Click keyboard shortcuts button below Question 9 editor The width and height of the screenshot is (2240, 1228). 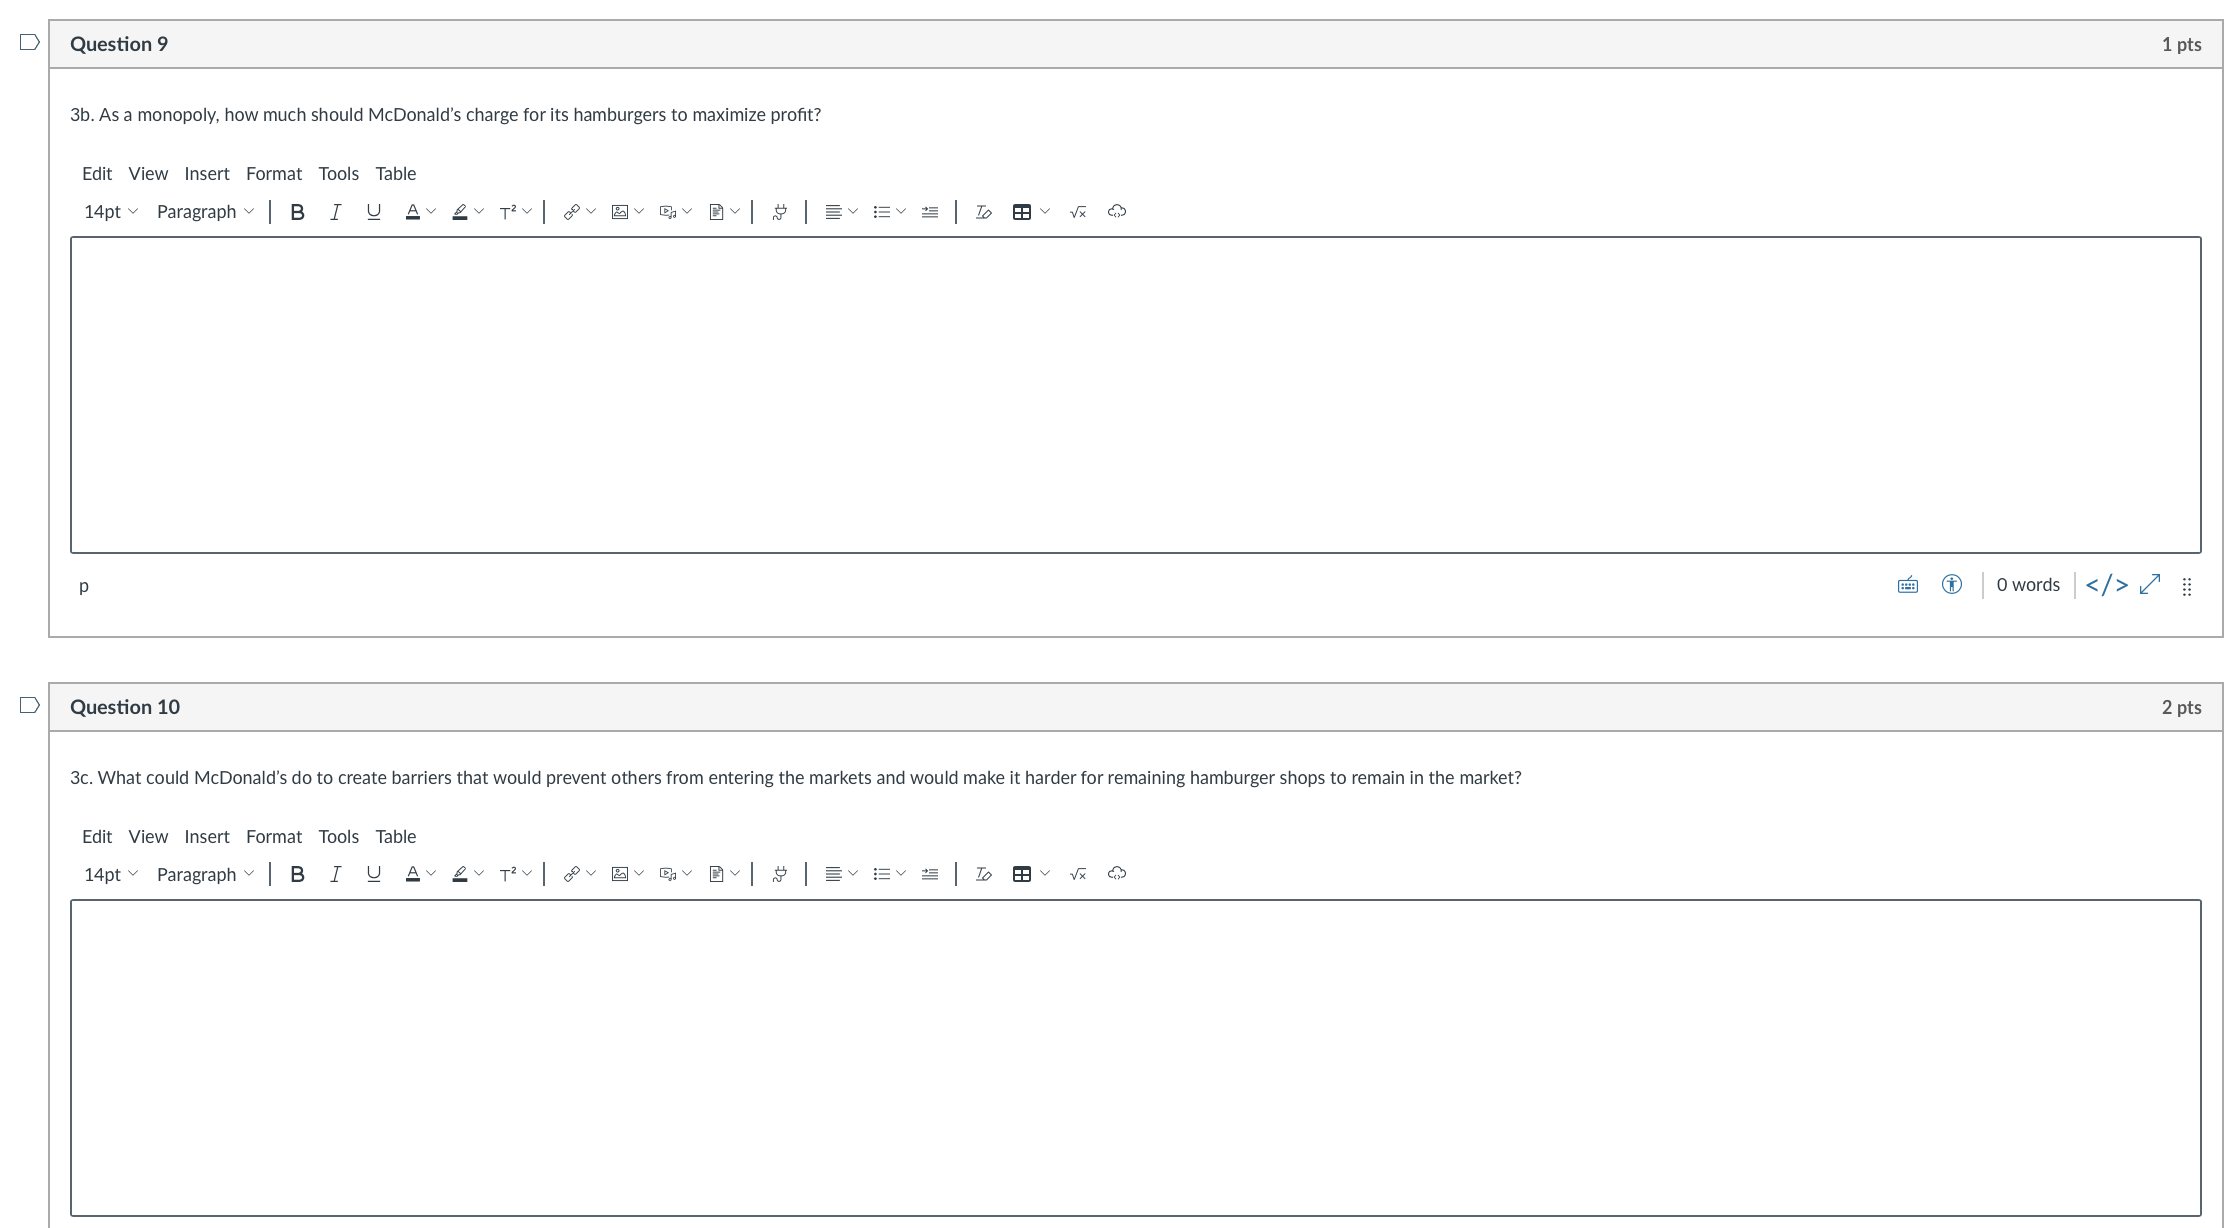coord(1907,585)
